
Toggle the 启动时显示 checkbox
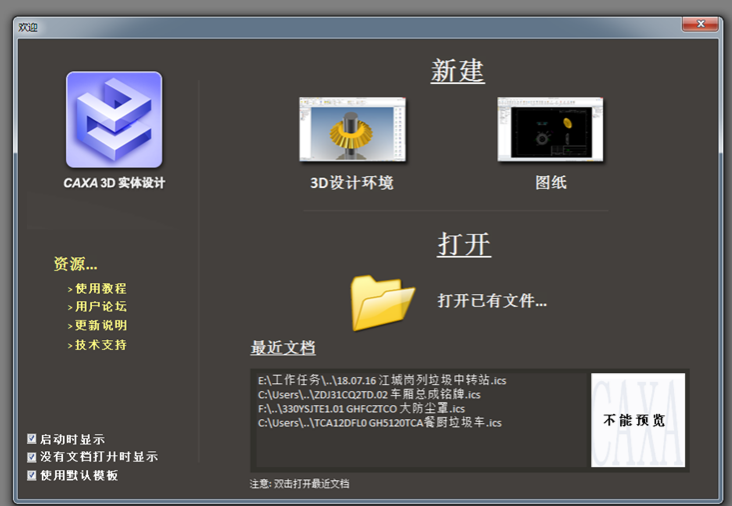(x=32, y=439)
